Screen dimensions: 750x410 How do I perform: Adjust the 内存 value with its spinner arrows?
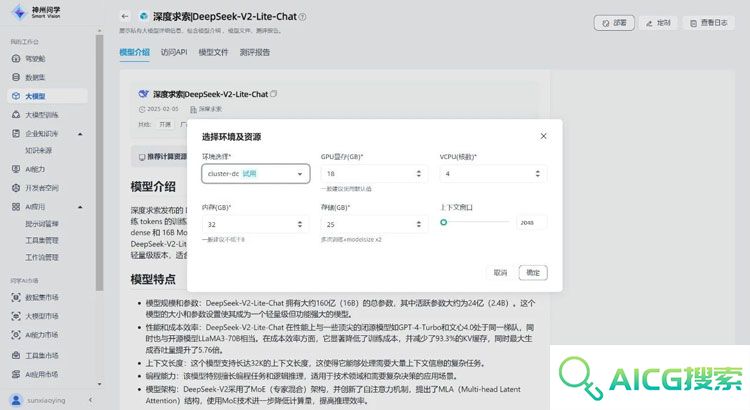[300, 224]
